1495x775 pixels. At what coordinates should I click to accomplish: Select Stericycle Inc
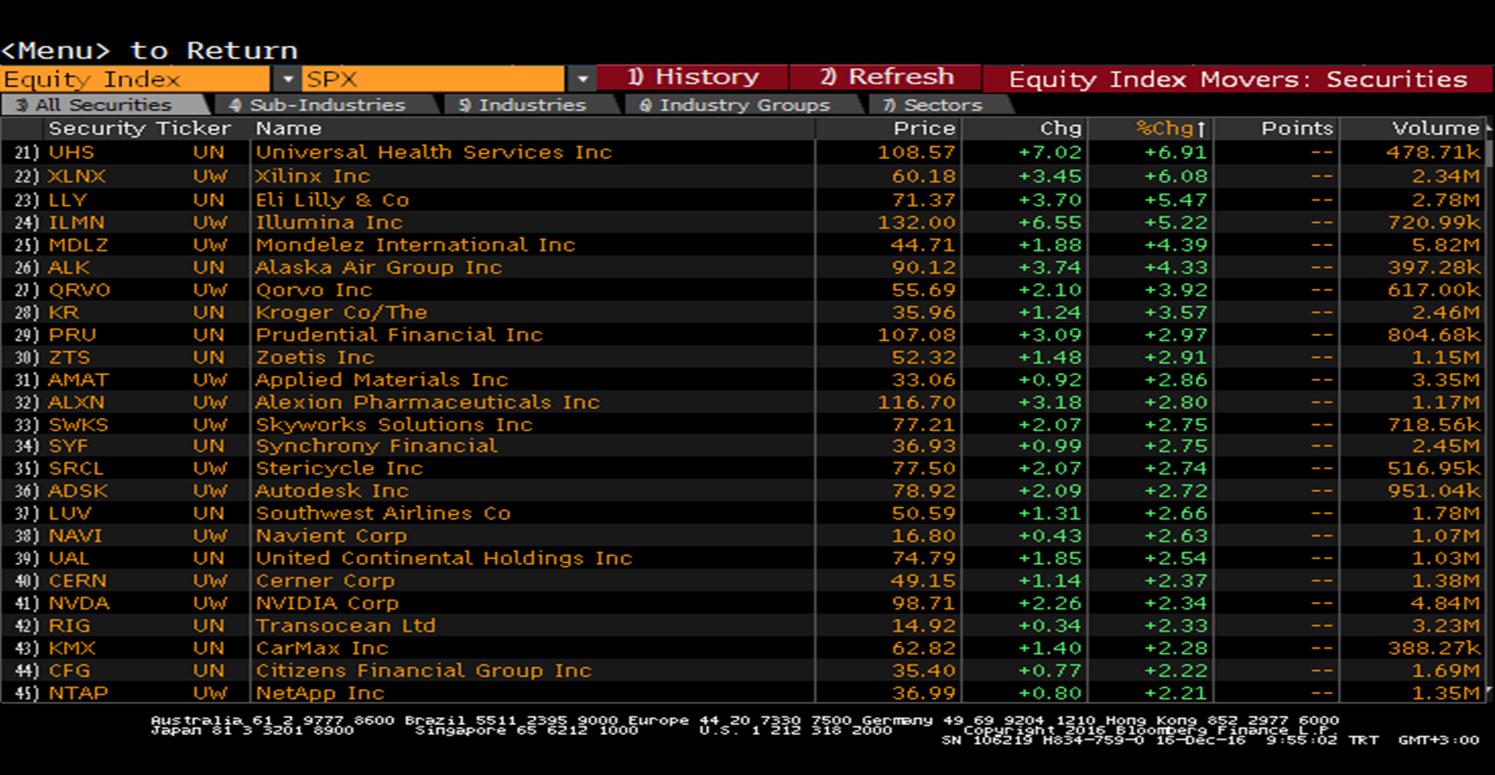click(x=339, y=469)
